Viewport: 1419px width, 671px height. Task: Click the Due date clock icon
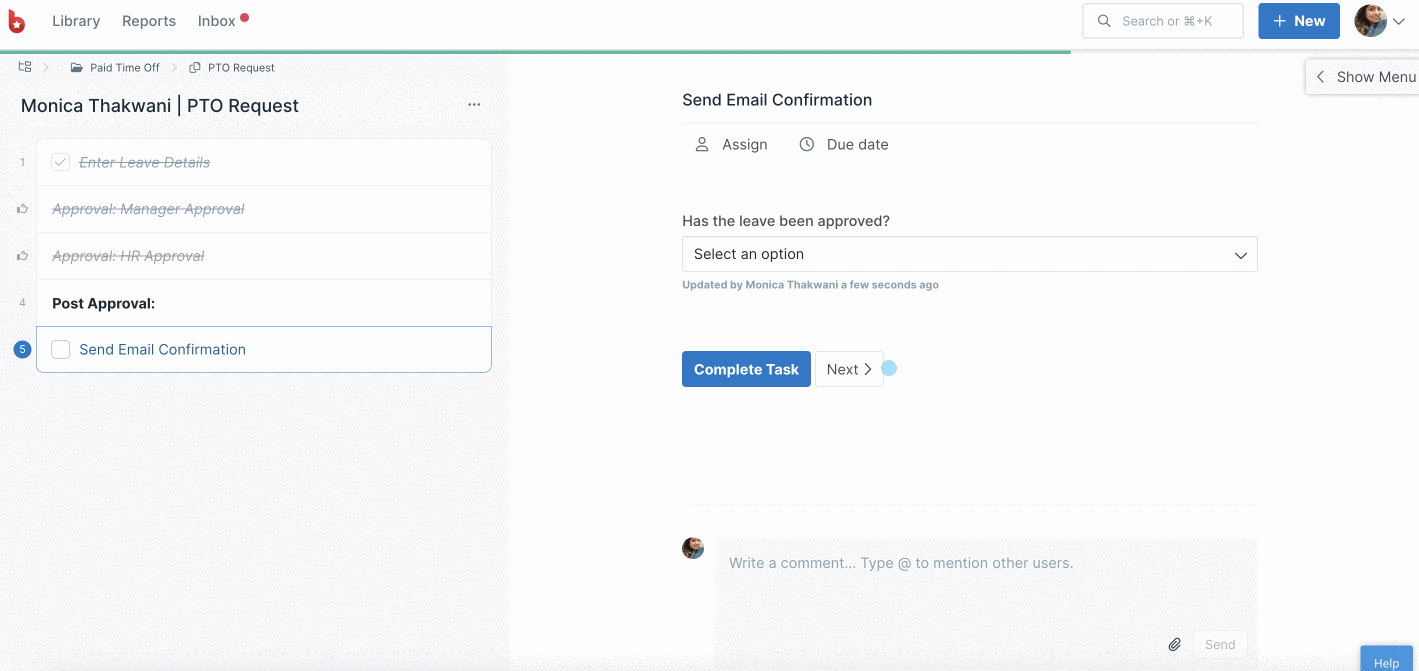[x=806, y=144]
